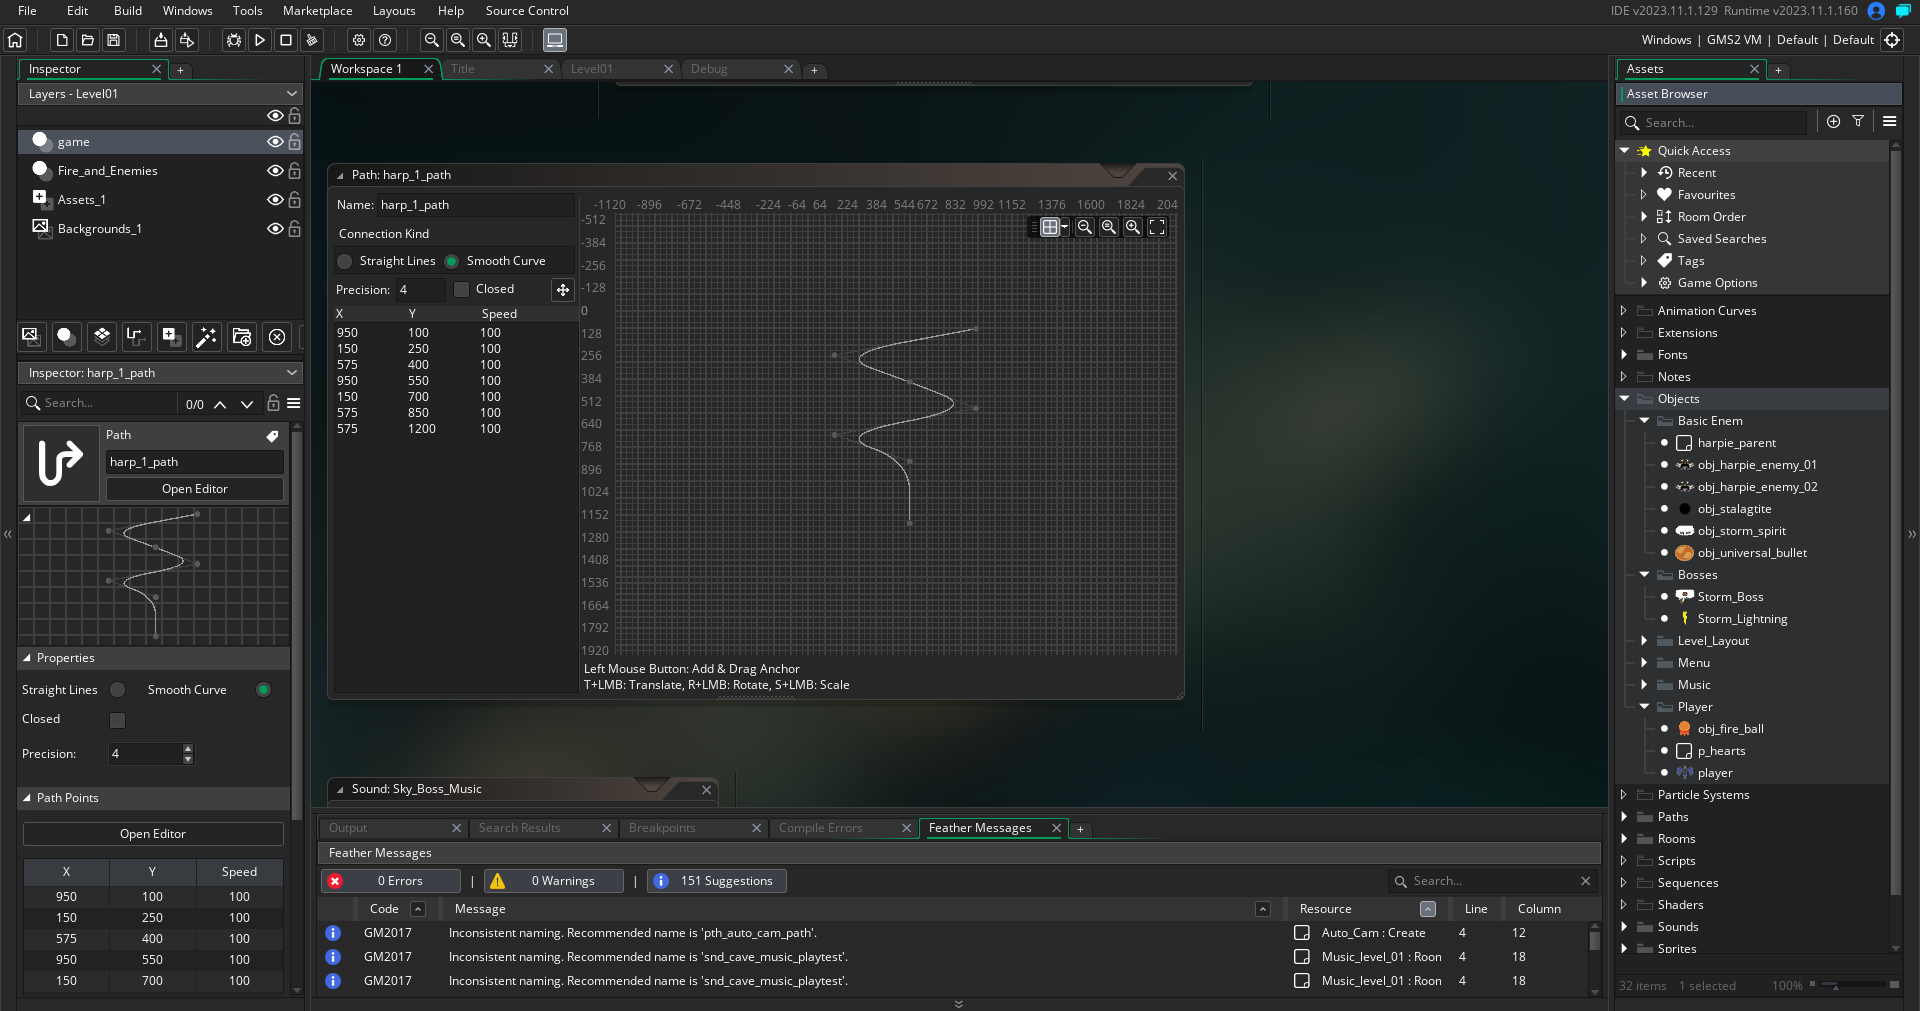Click the 151 Suggestions filter button

pos(717,881)
